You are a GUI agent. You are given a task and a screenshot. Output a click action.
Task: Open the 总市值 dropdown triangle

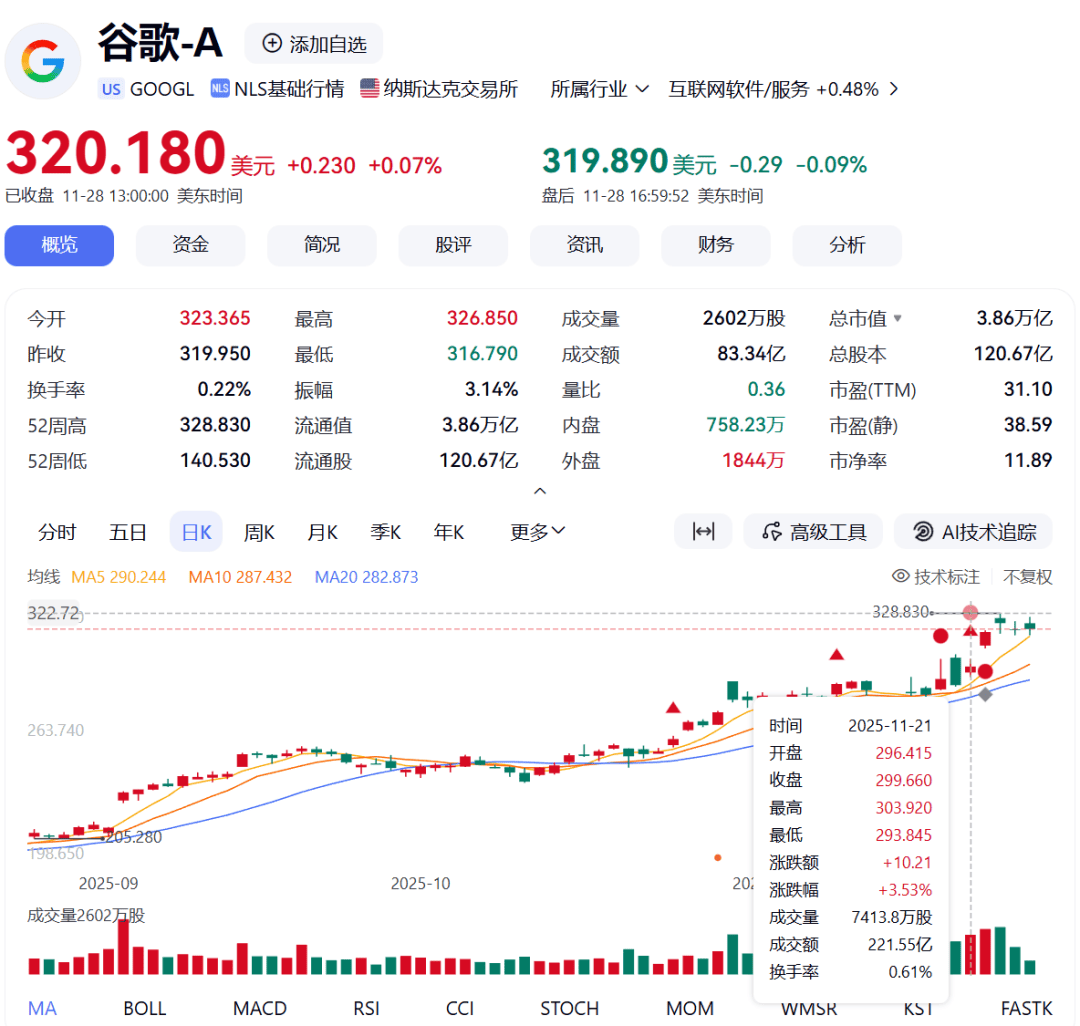tap(897, 319)
